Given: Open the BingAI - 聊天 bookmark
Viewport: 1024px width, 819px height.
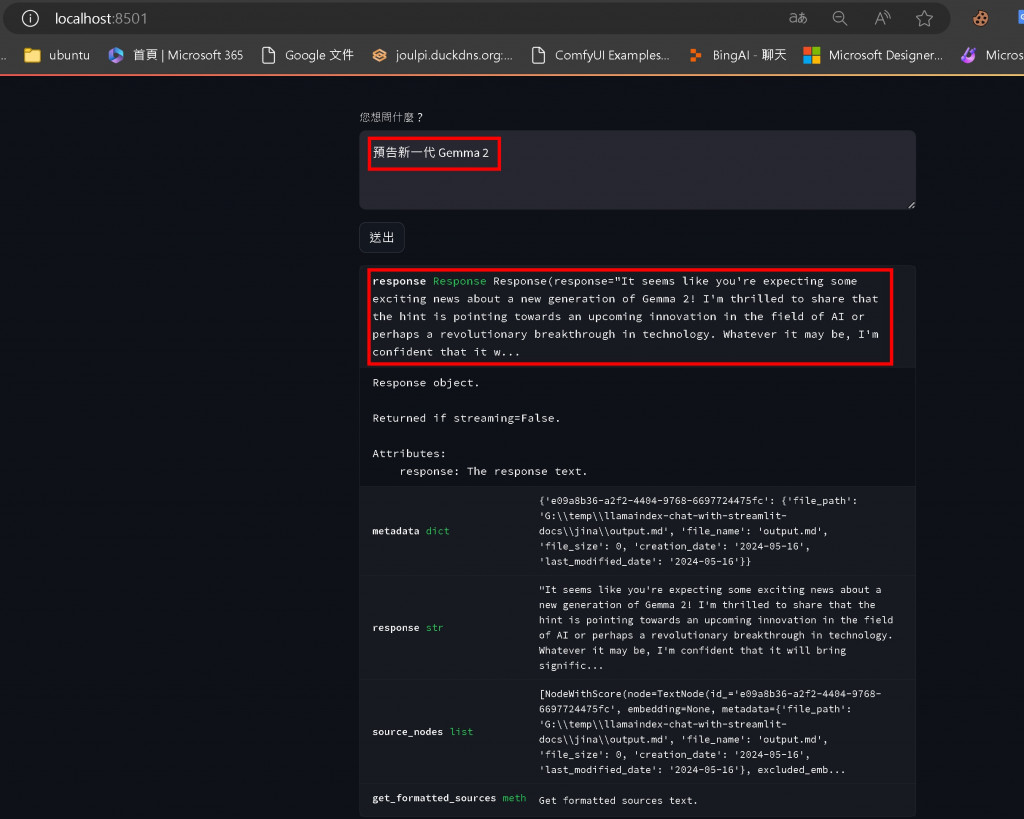Looking at the screenshot, I should 738,56.
